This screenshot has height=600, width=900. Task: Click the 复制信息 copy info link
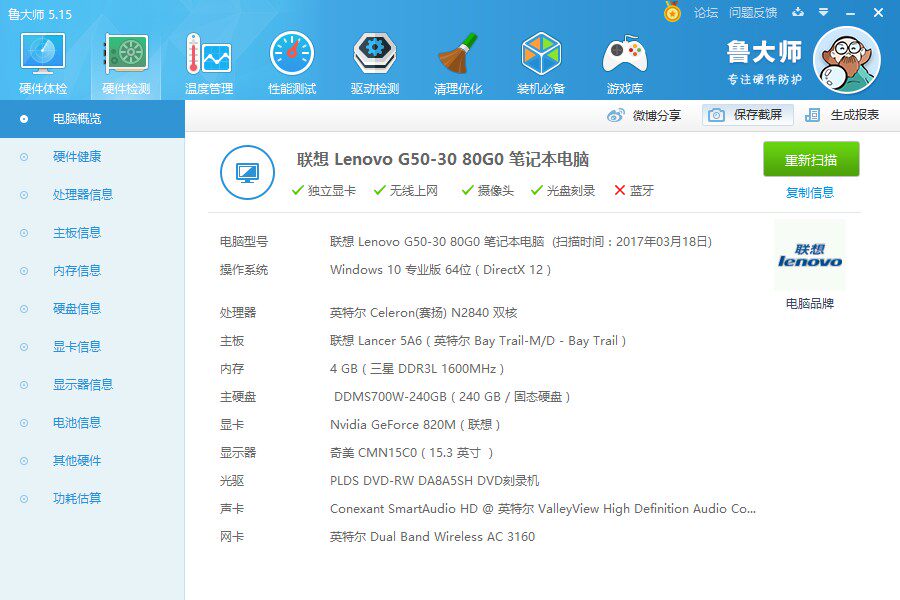tap(810, 193)
